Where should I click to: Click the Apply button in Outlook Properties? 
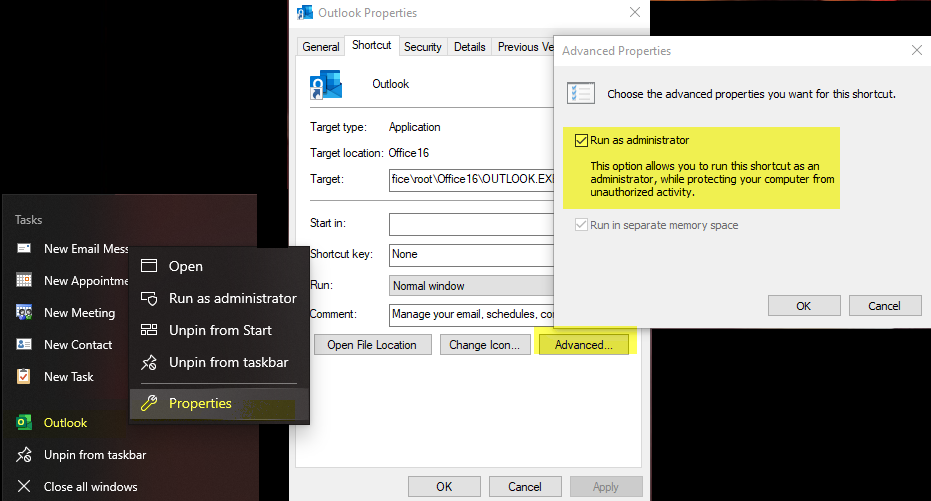coord(606,487)
